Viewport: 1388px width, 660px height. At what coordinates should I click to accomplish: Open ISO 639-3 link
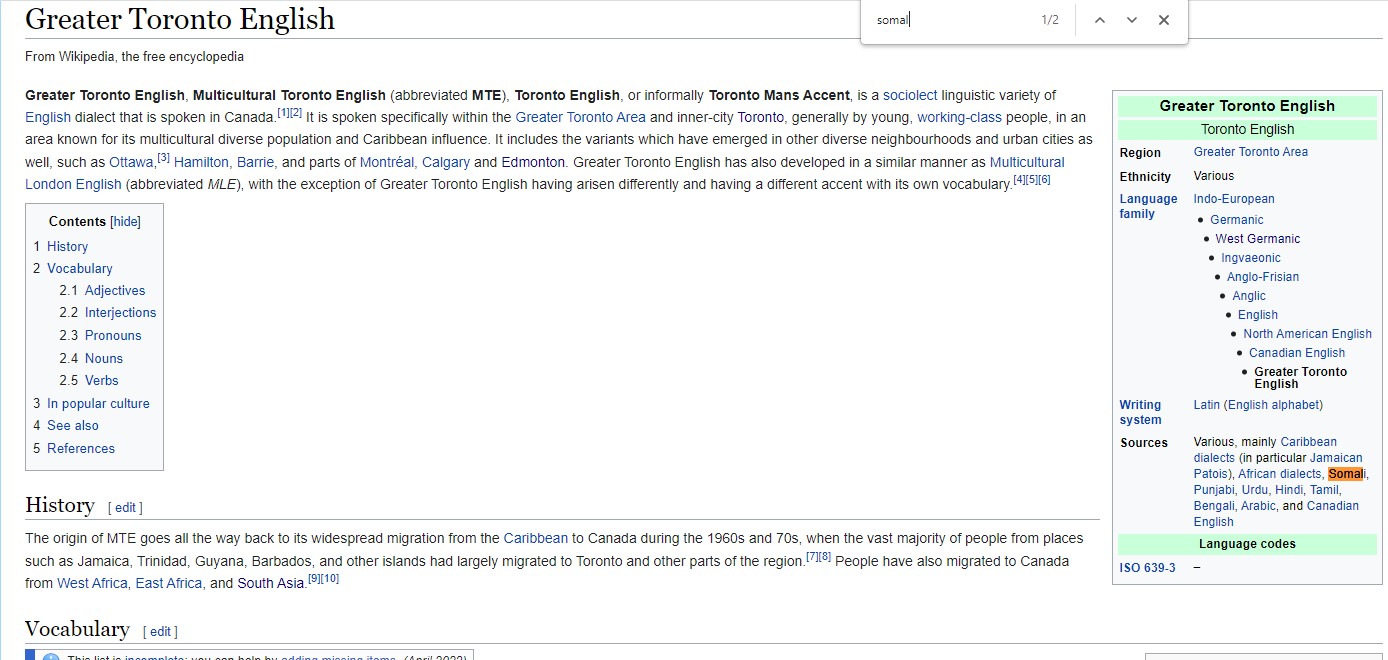[1148, 568]
